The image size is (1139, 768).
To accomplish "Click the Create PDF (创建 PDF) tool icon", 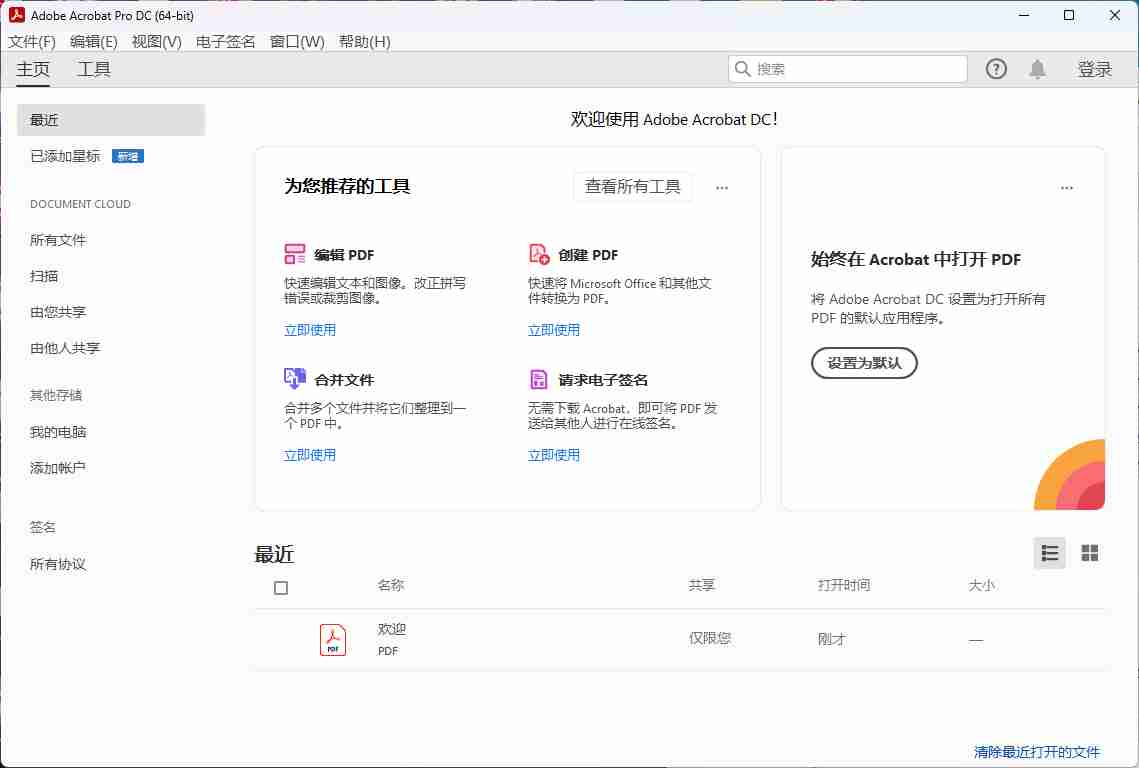I will tap(539, 254).
